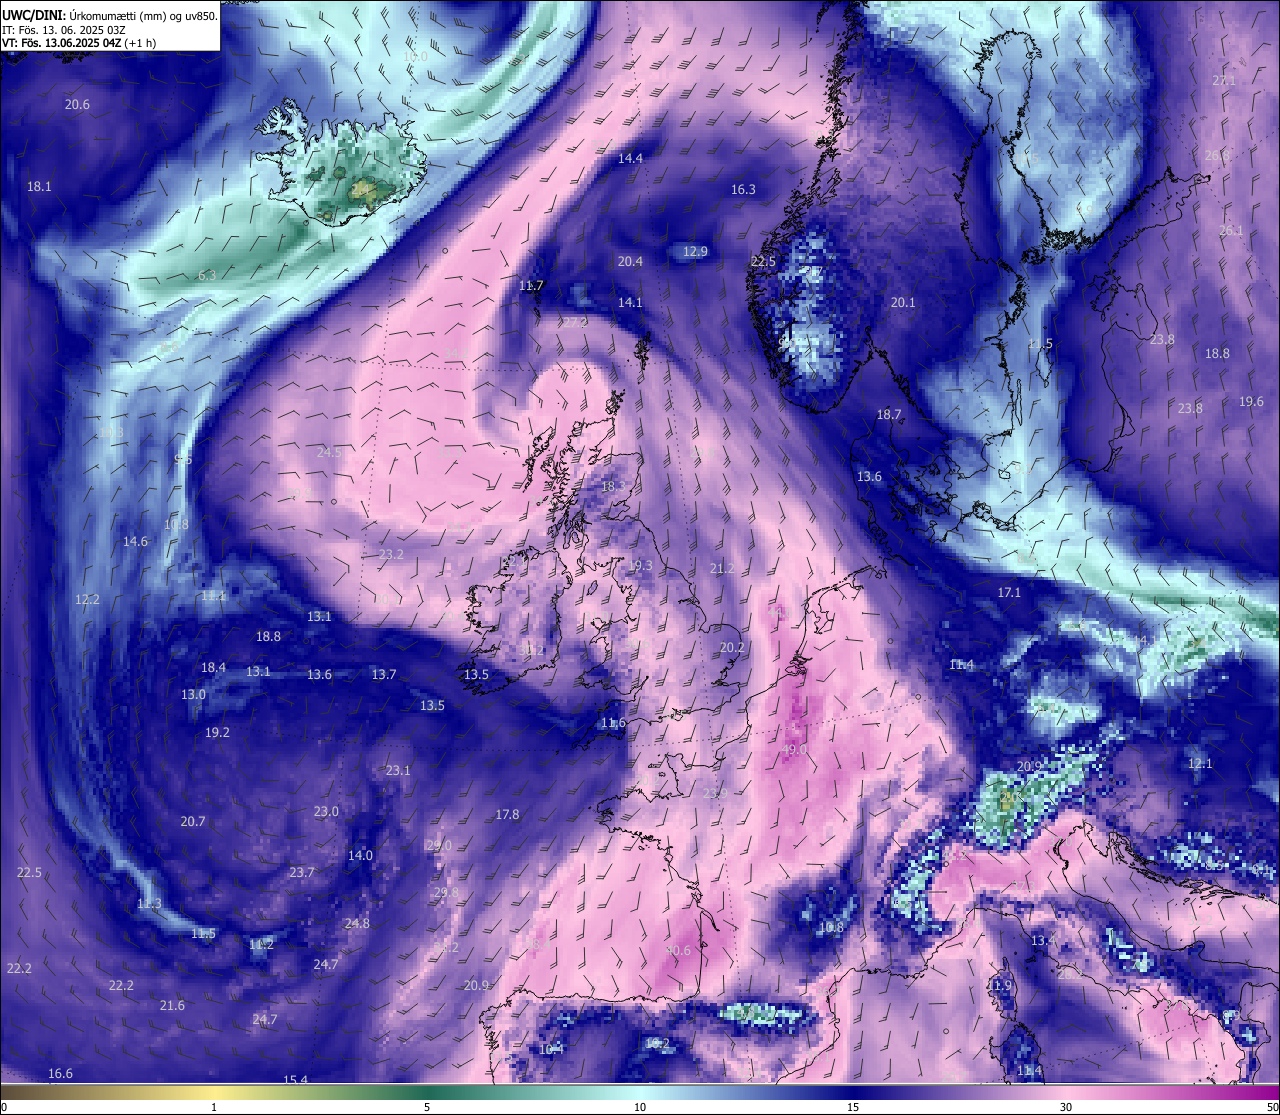Click the map value '11.7'
The height and width of the screenshot is (1115, 1280).
click(531, 286)
